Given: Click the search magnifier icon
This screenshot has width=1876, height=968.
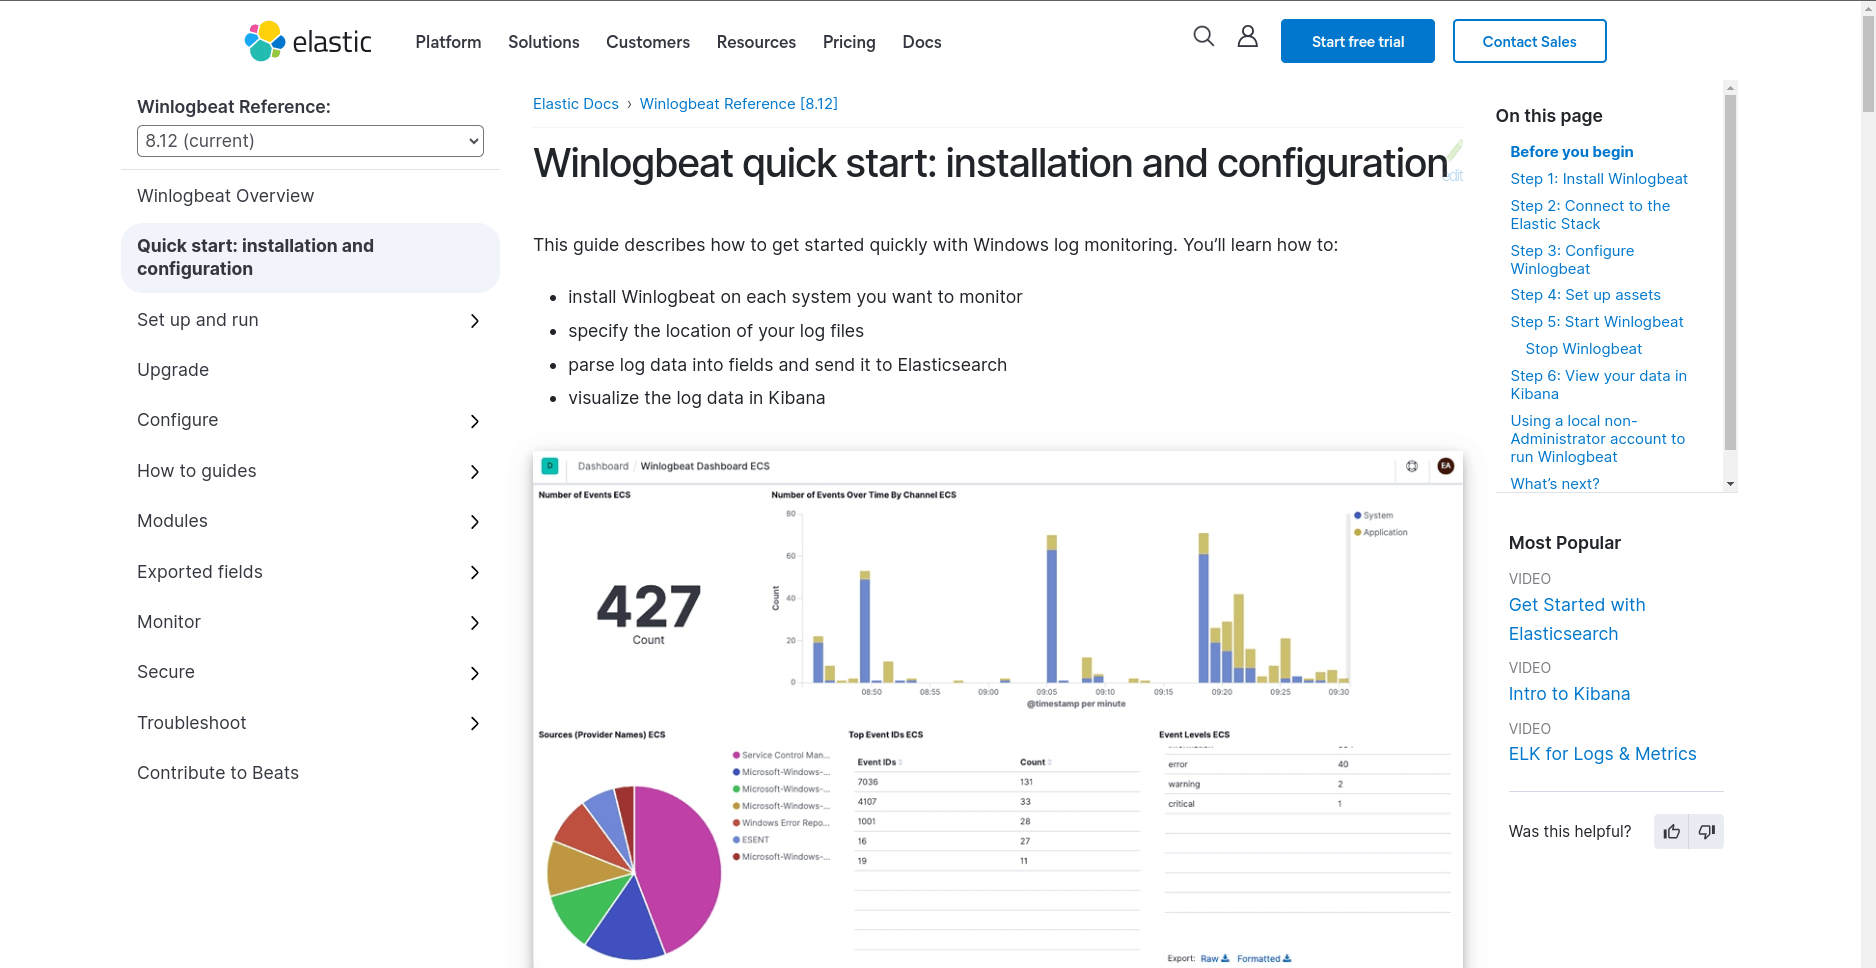Looking at the screenshot, I should (x=1203, y=37).
